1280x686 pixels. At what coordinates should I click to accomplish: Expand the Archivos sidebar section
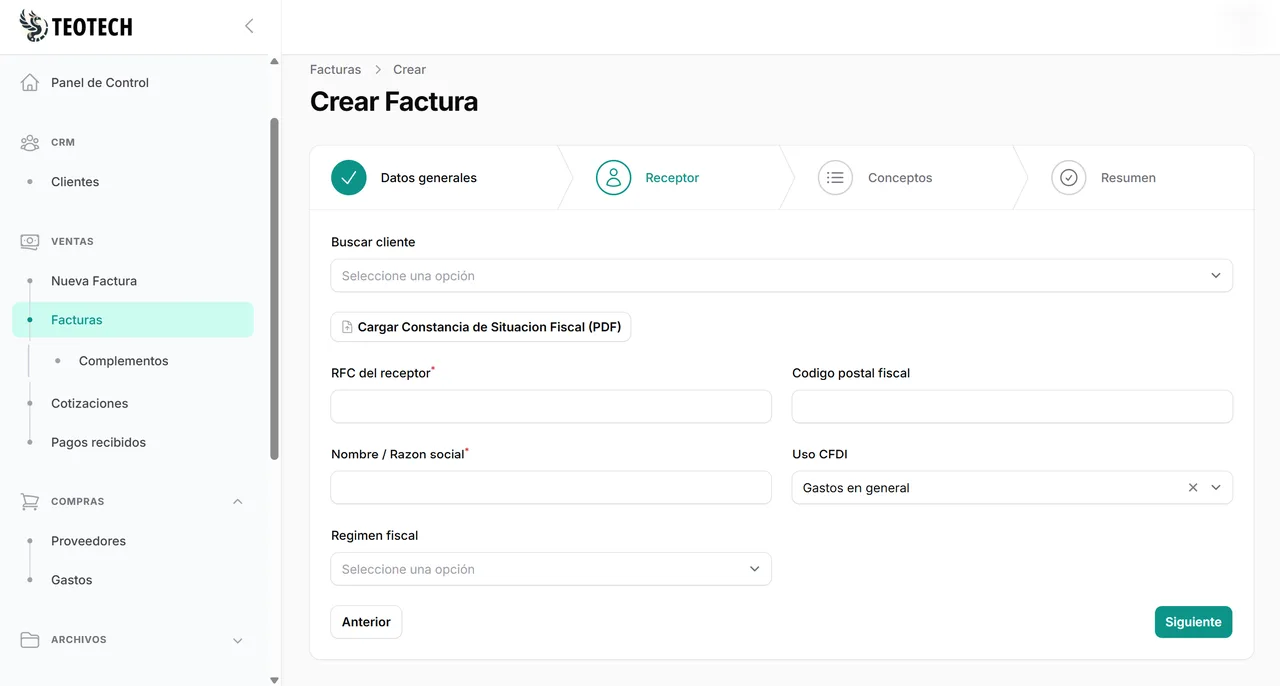click(237, 640)
